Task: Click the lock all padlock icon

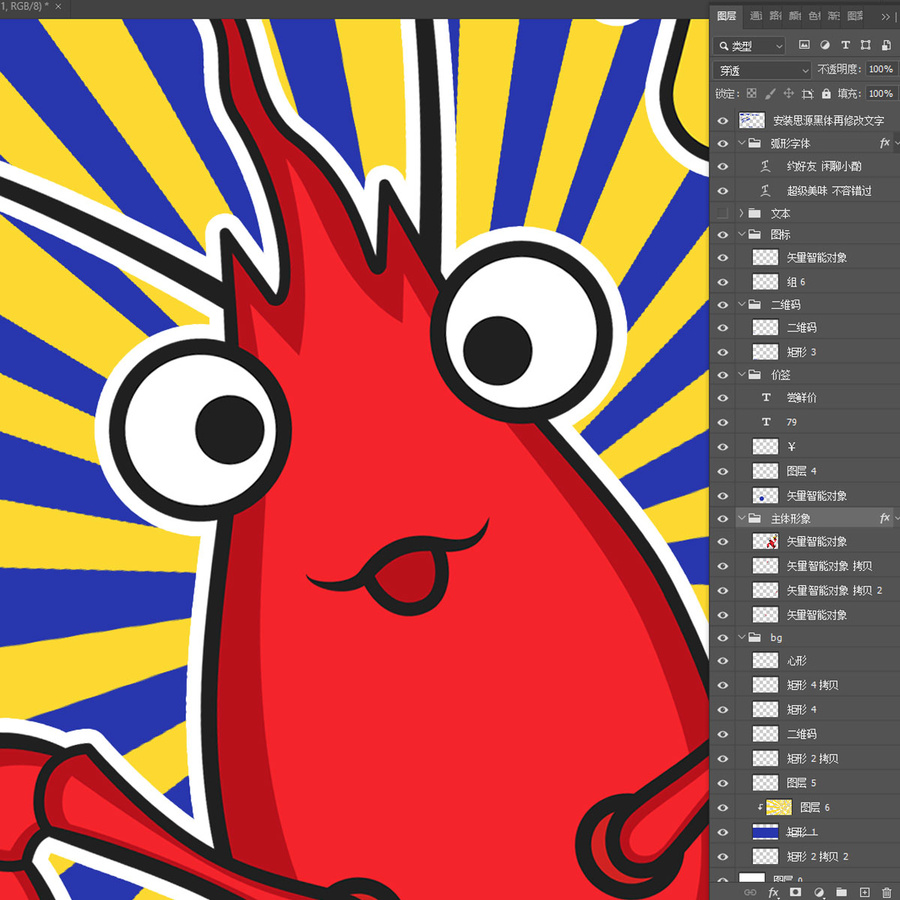Action: click(x=826, y=94)
